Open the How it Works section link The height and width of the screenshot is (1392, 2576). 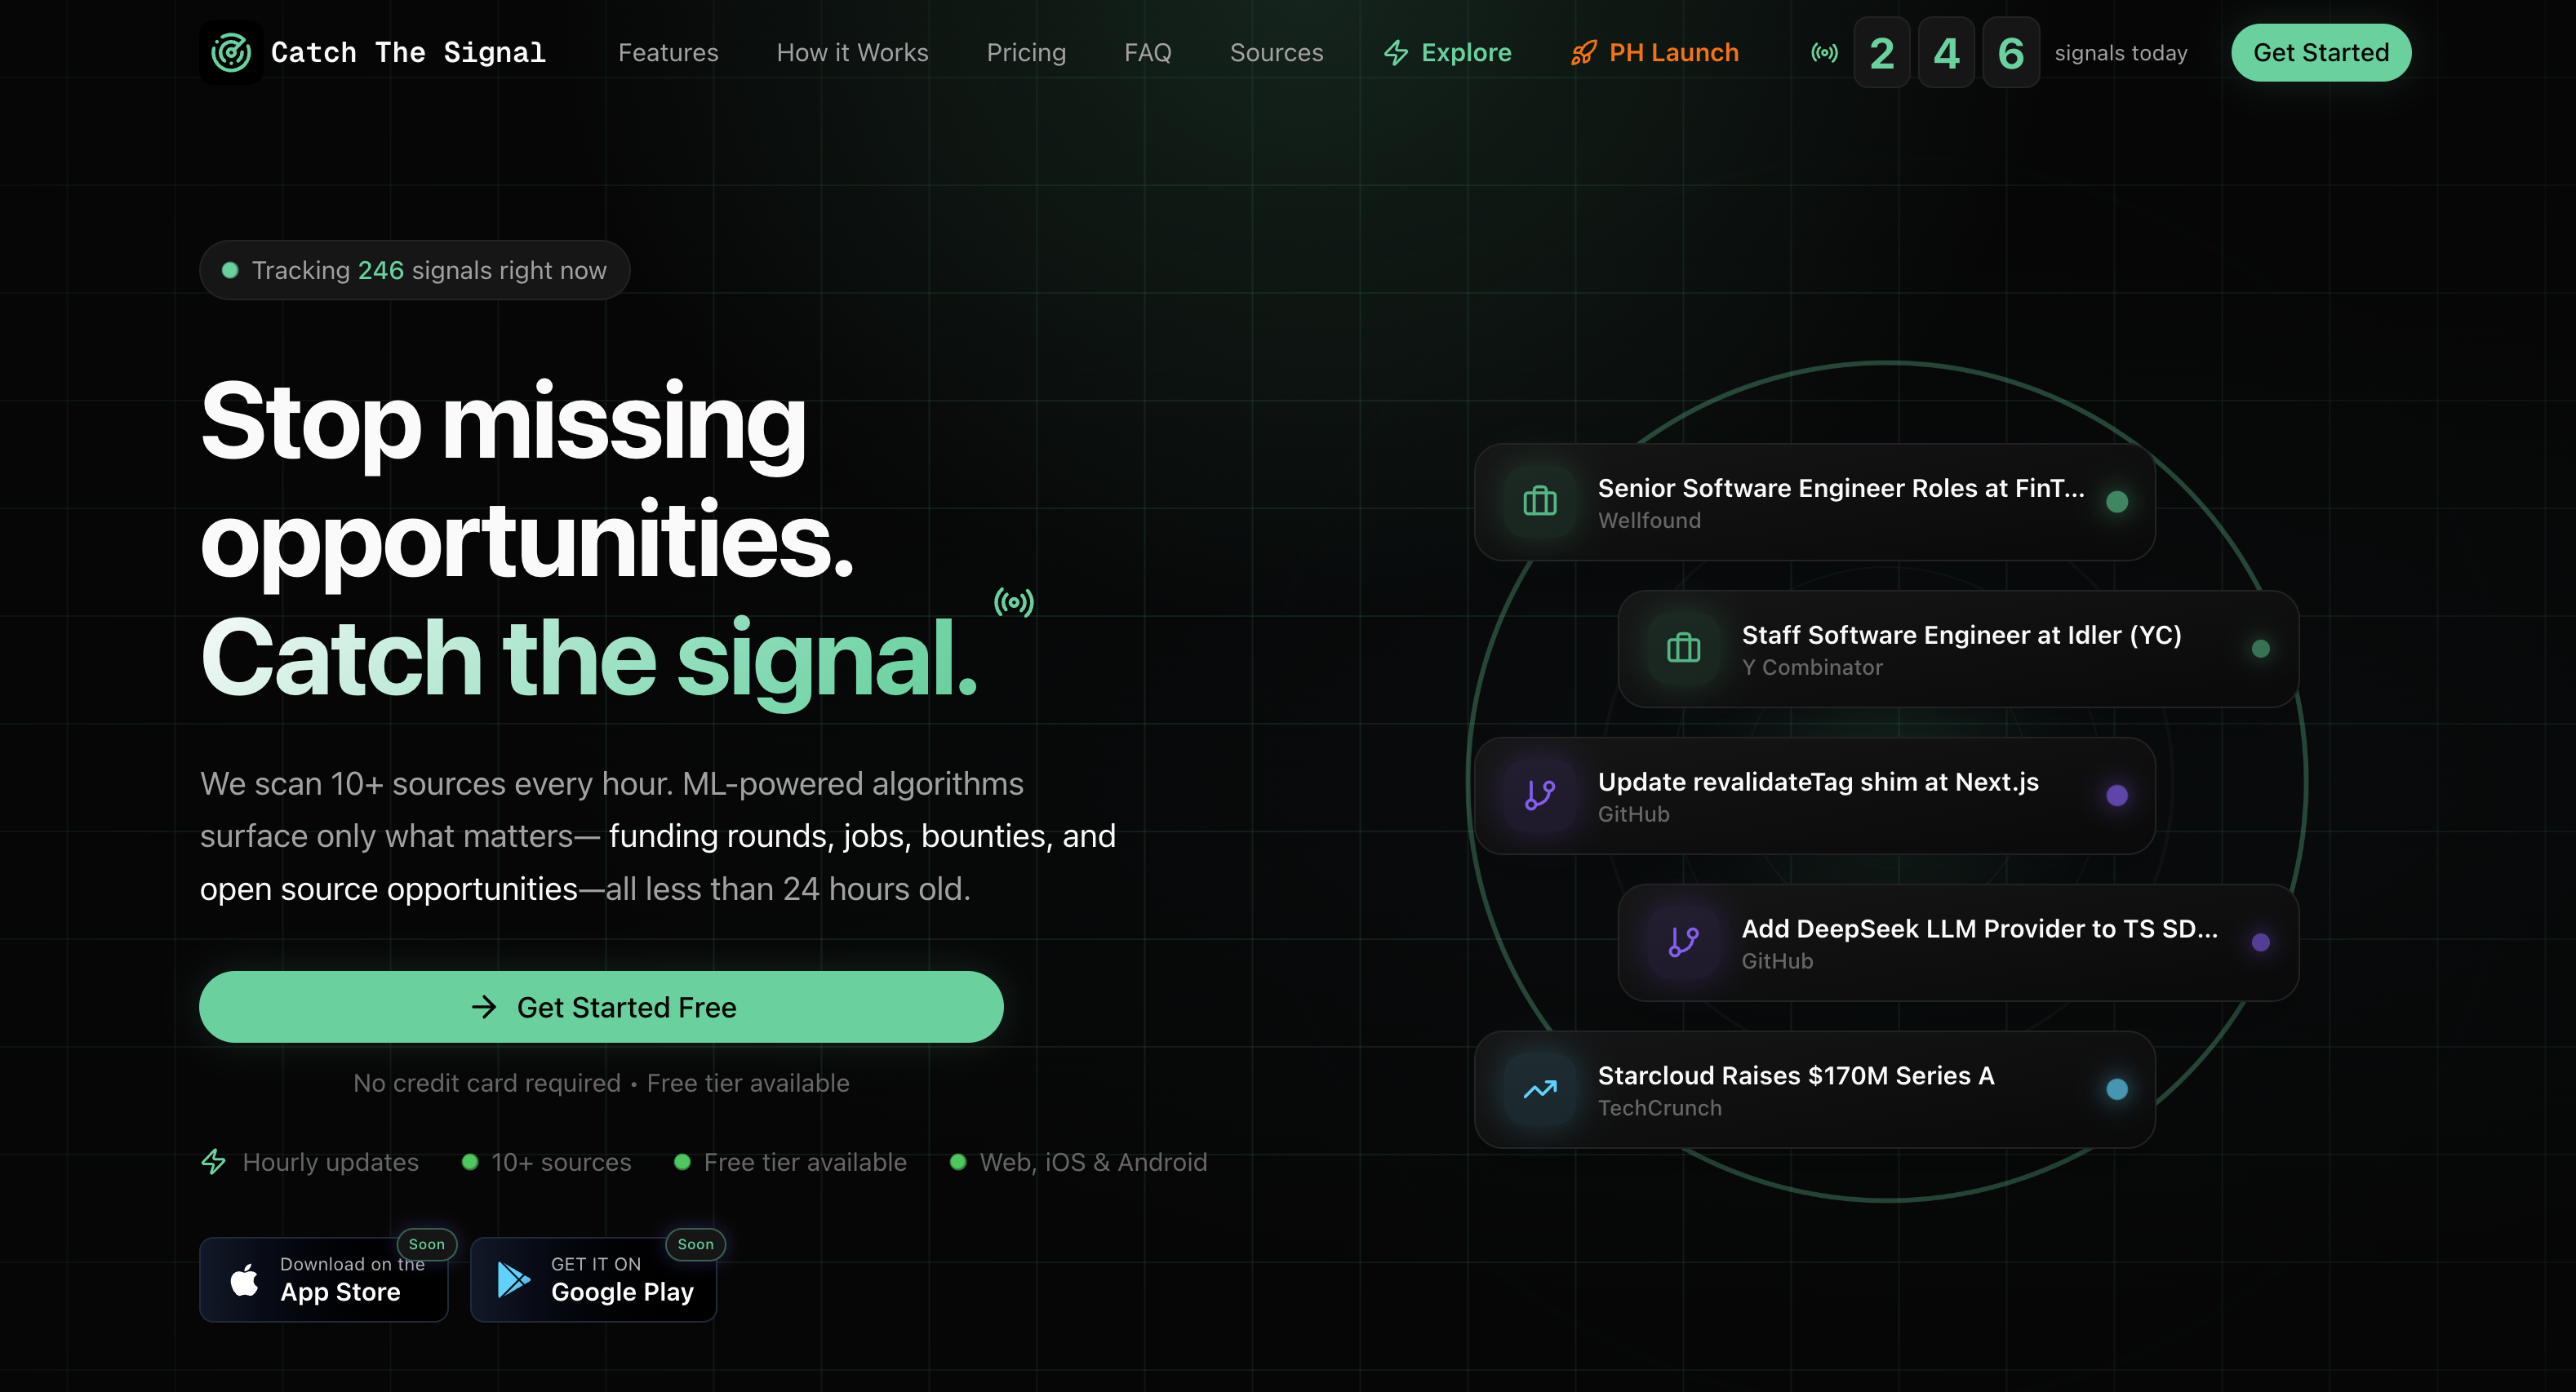852,52
